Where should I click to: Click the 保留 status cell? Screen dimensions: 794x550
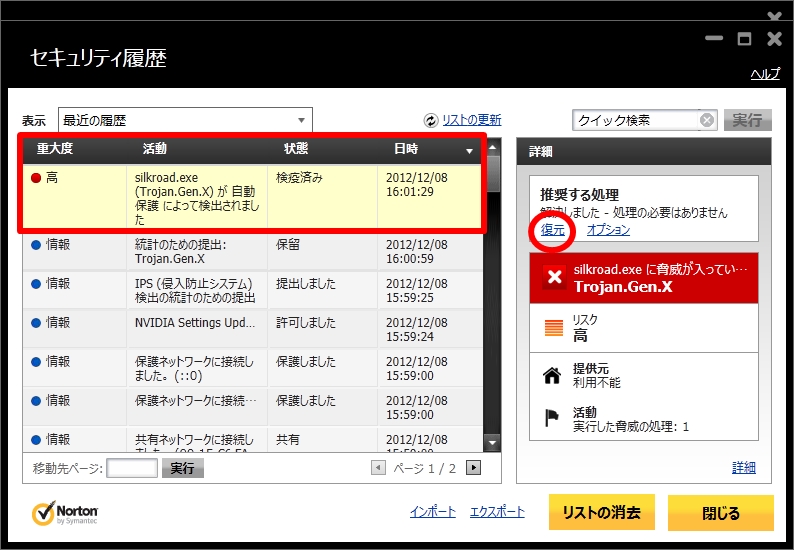[x=288, y=245]
